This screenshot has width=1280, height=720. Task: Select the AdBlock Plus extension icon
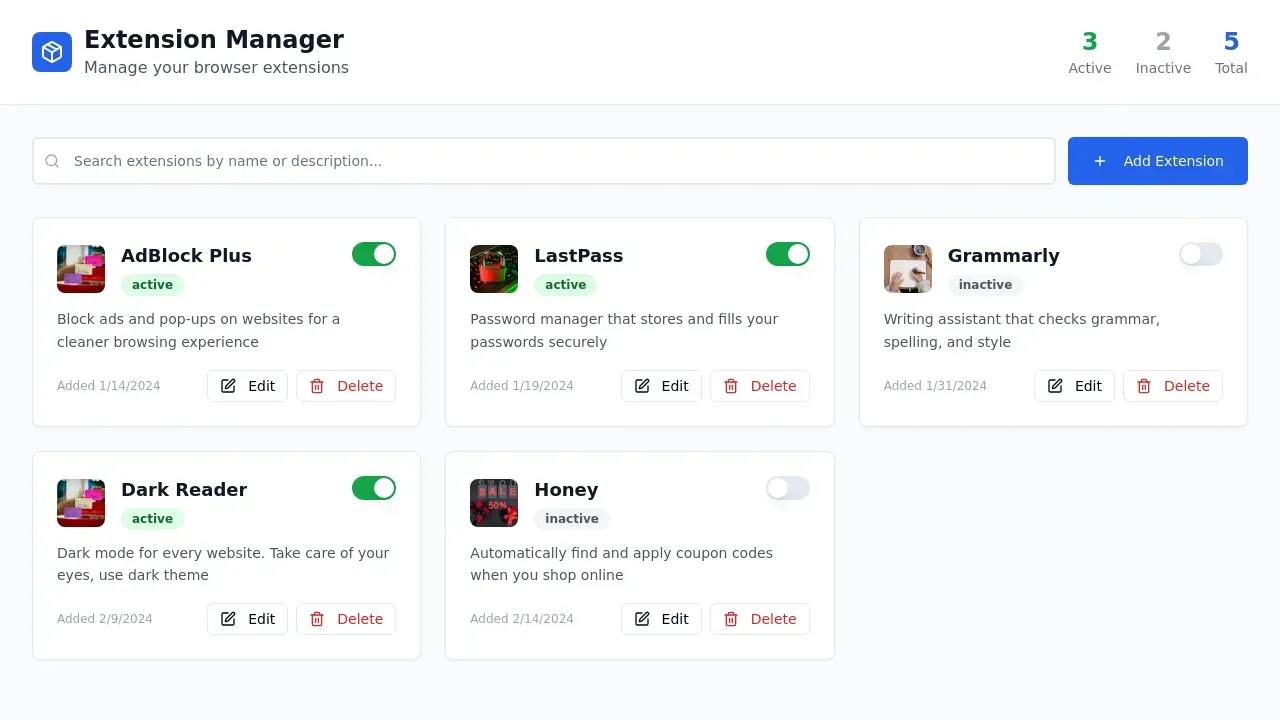click(x=80, y=268)
